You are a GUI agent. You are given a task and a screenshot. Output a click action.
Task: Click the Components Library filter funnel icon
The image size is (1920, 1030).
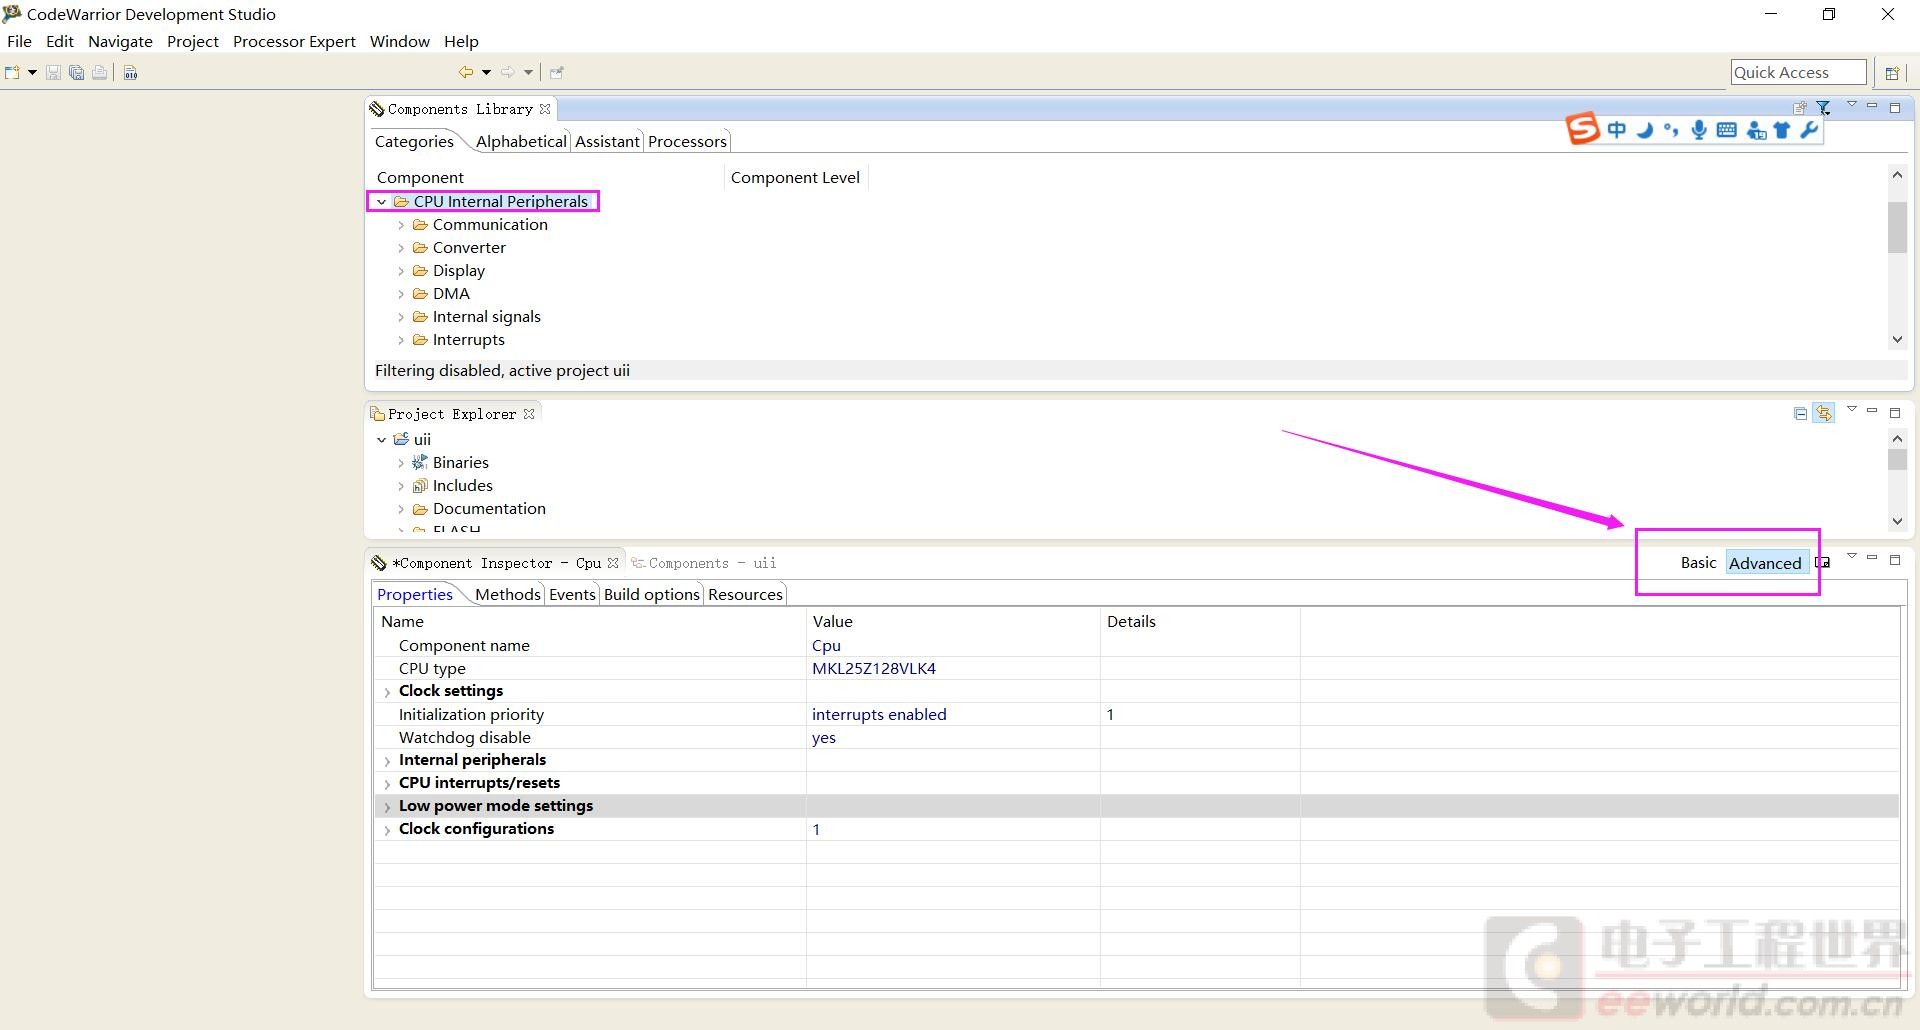1824,108
